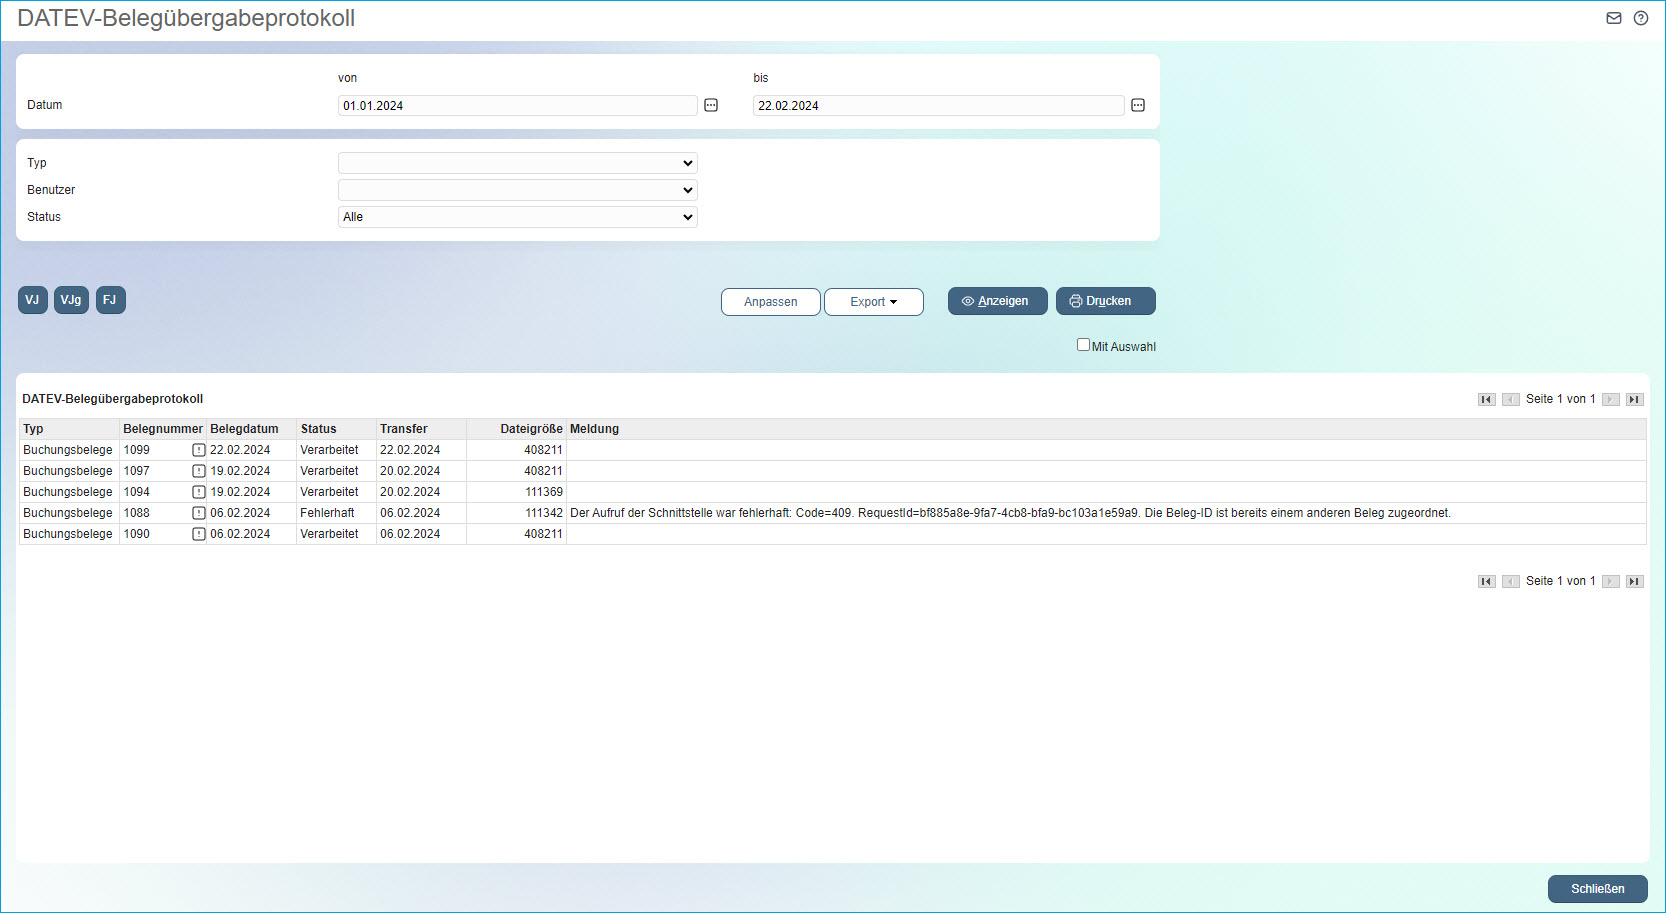The image size is (1666, 913).
Task: Go to first page in top pager
Action: click(1487, 399)
